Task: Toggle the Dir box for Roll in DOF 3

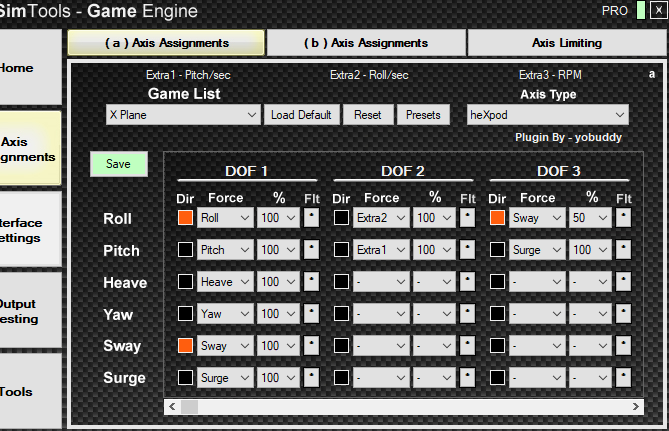Action: 497,217
